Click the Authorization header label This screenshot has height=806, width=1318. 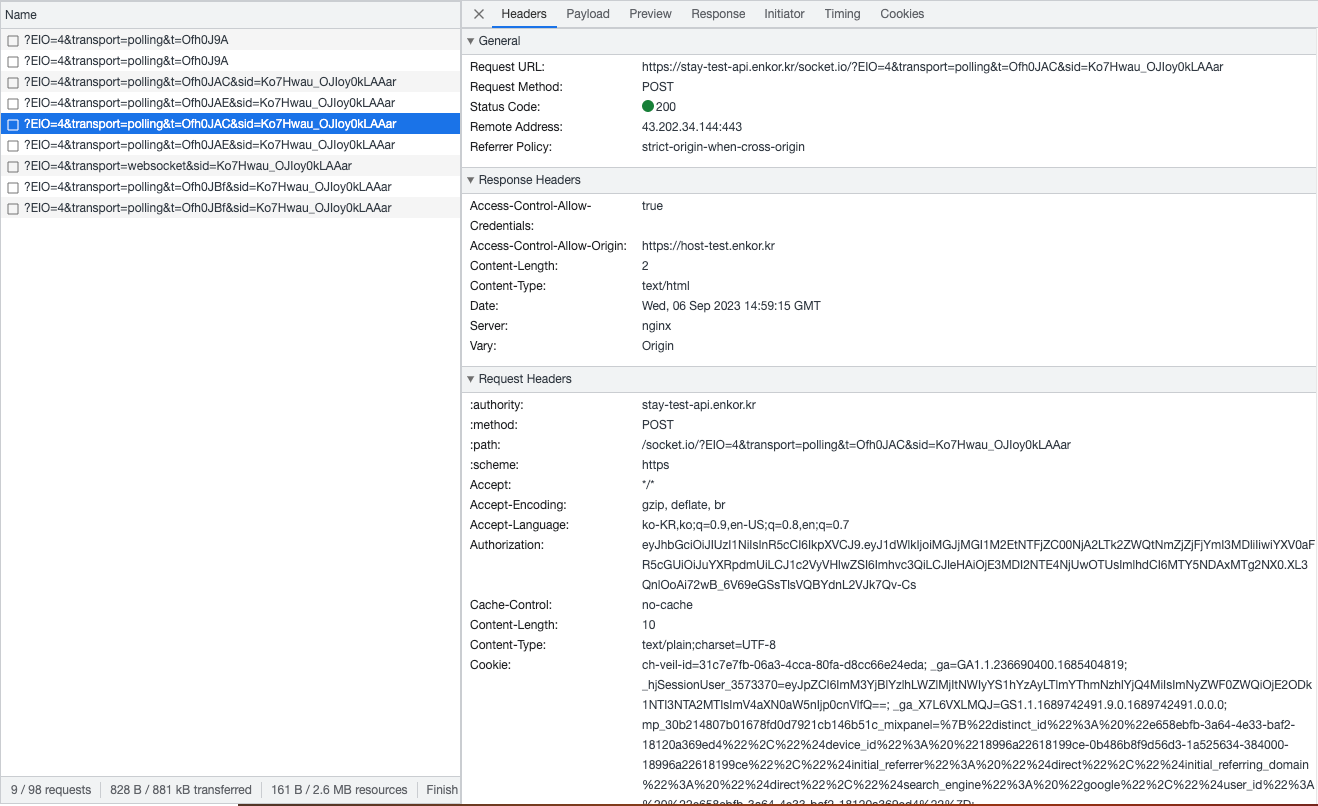pos(507,545)
